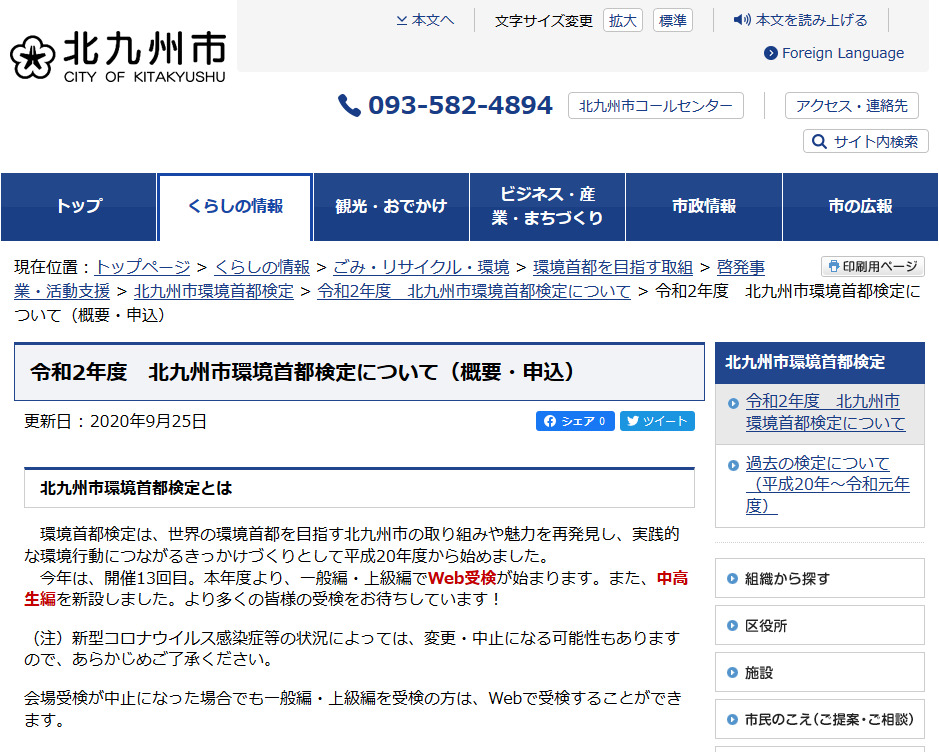The height and width of the screenshot is (752, 939).
Task: Share page via Facebook シェア button
Action: [x=575, y=421]
